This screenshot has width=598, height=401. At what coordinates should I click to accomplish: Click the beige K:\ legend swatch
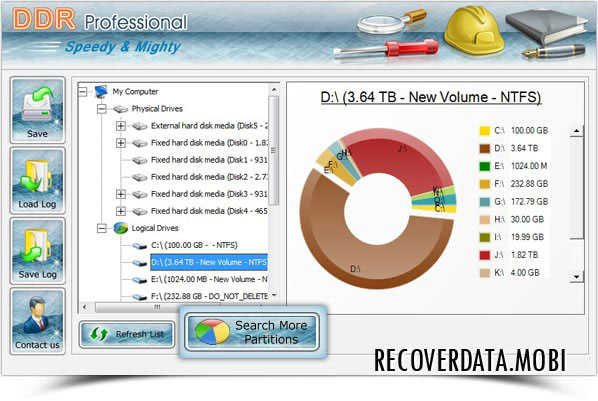pos(484,273)
